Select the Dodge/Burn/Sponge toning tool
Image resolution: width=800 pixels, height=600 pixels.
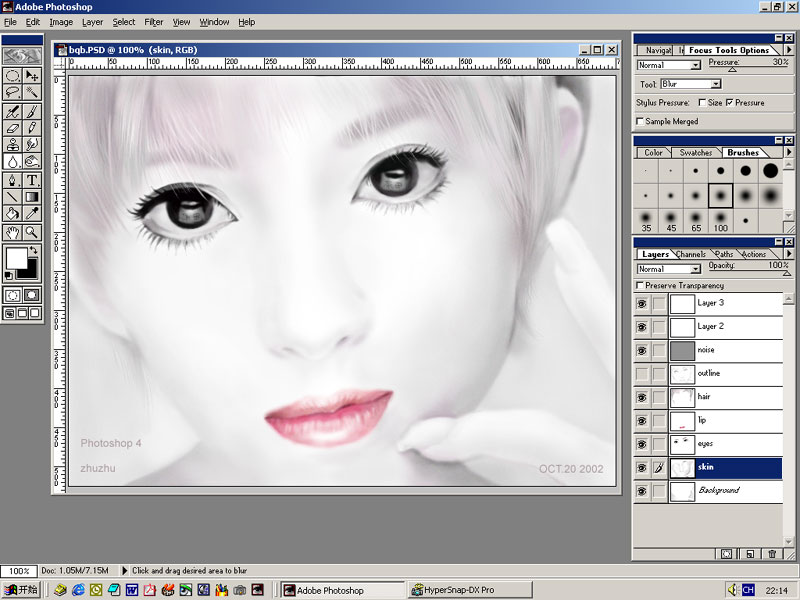point(32,161)
